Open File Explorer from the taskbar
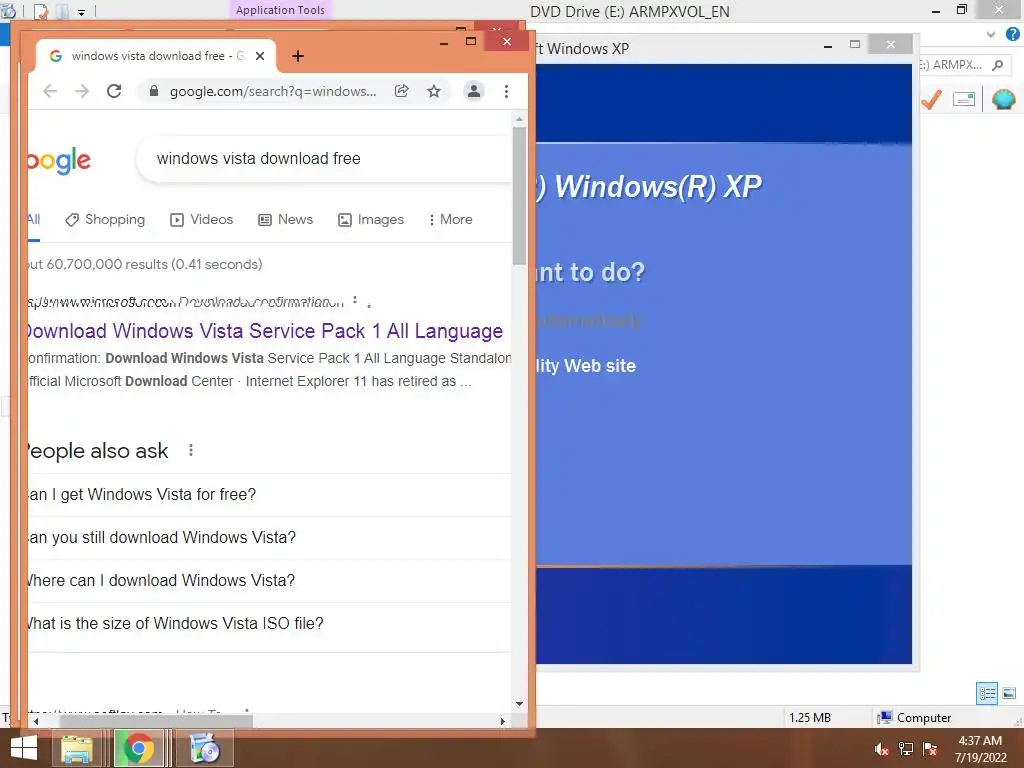Viewport: 1024px width, 768px height. (x=77, y=748)
